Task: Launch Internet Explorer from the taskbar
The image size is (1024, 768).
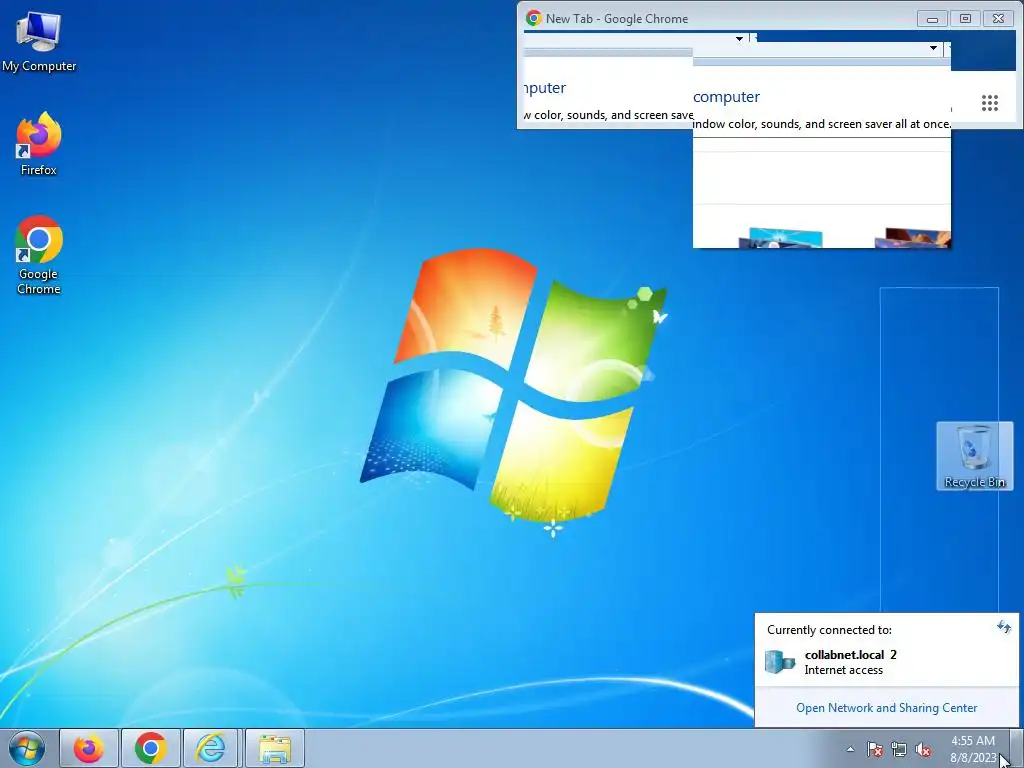Action: tap(211, 748)
